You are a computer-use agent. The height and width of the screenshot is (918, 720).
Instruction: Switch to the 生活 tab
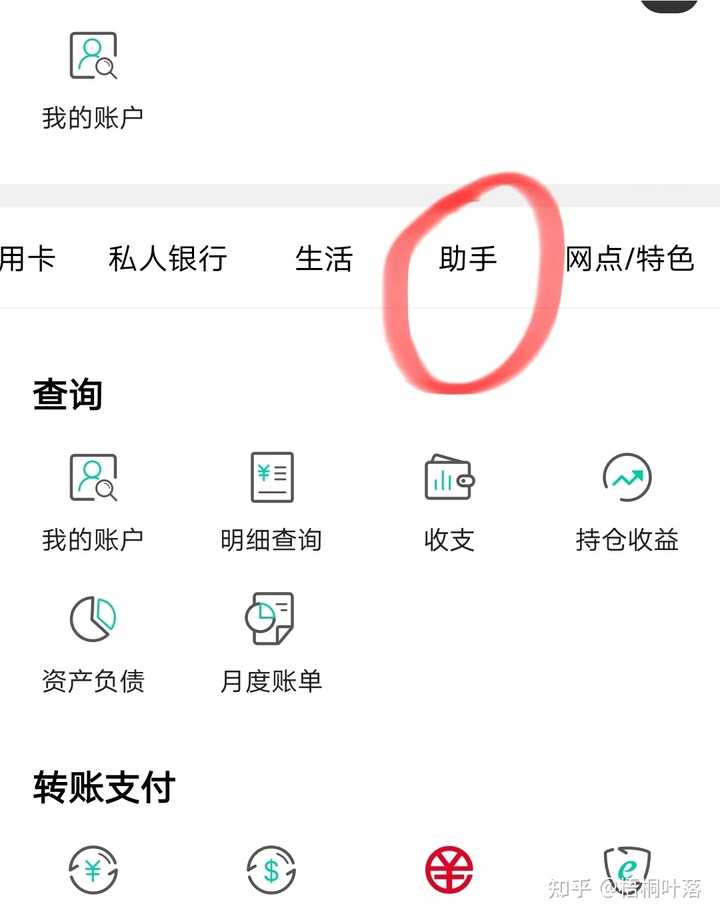[324, 258]
